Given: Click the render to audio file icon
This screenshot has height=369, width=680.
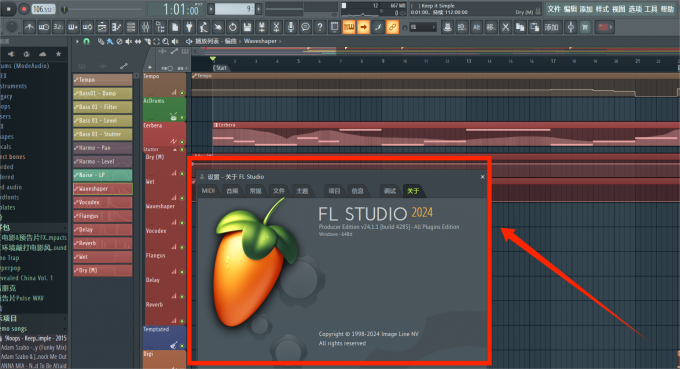Looking at the screenshot, I should [x=262, y=27].
